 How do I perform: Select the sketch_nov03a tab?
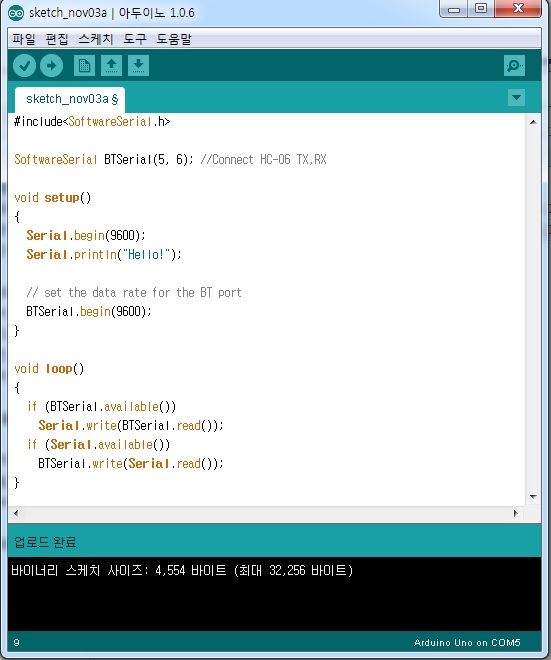[x=70, y=99]
